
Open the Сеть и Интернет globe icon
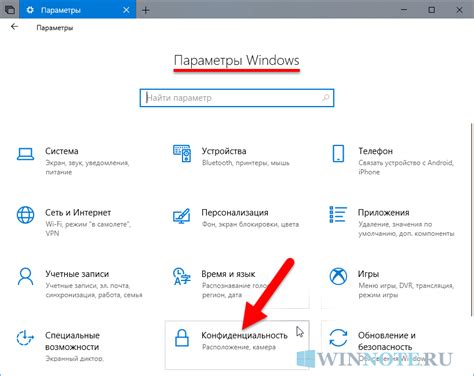(25, 215)
